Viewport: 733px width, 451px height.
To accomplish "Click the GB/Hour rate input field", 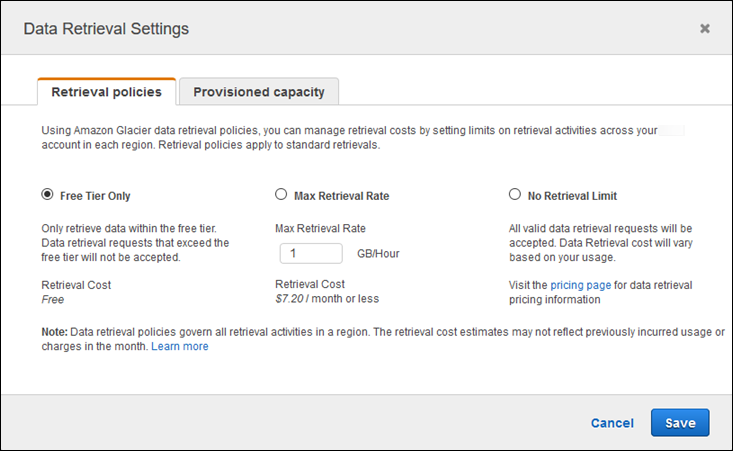I will 311,253.
